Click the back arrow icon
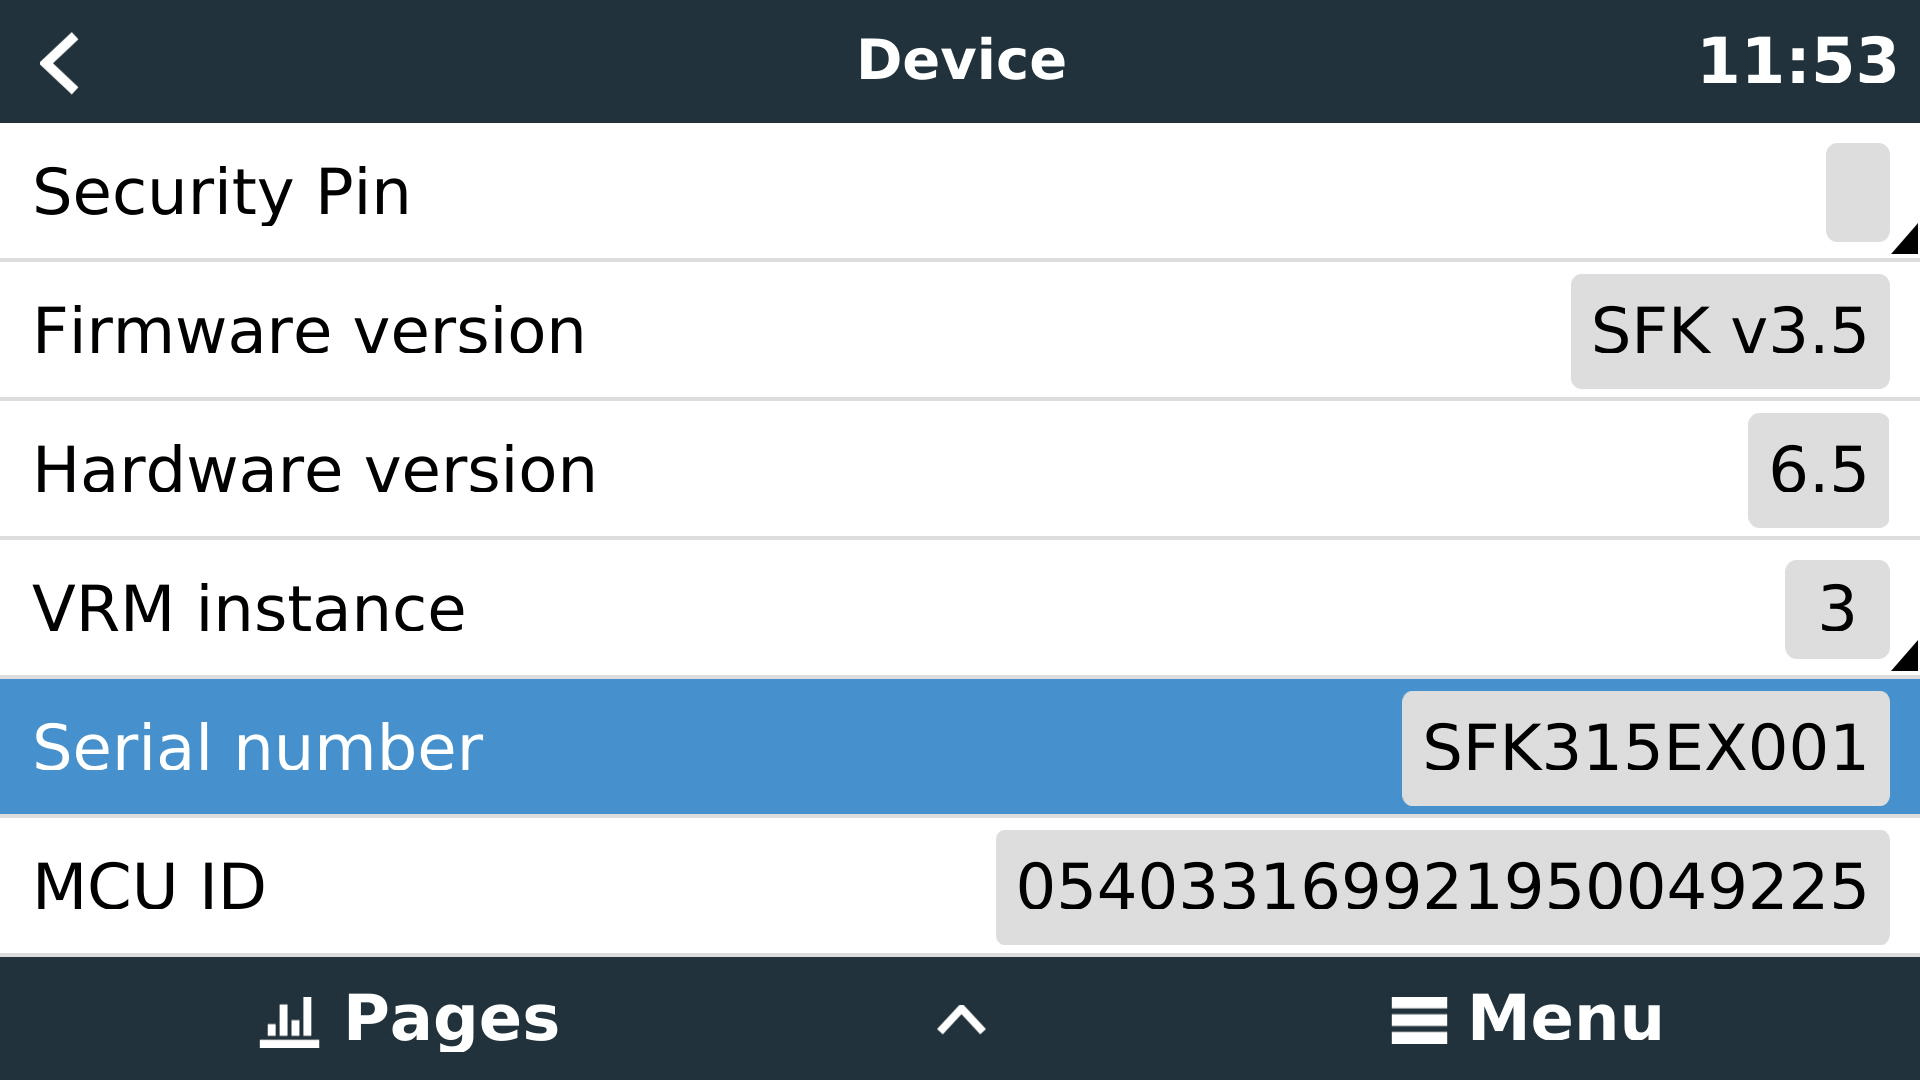Viewport: 1920px width, 1080px height. pos(60,62)
